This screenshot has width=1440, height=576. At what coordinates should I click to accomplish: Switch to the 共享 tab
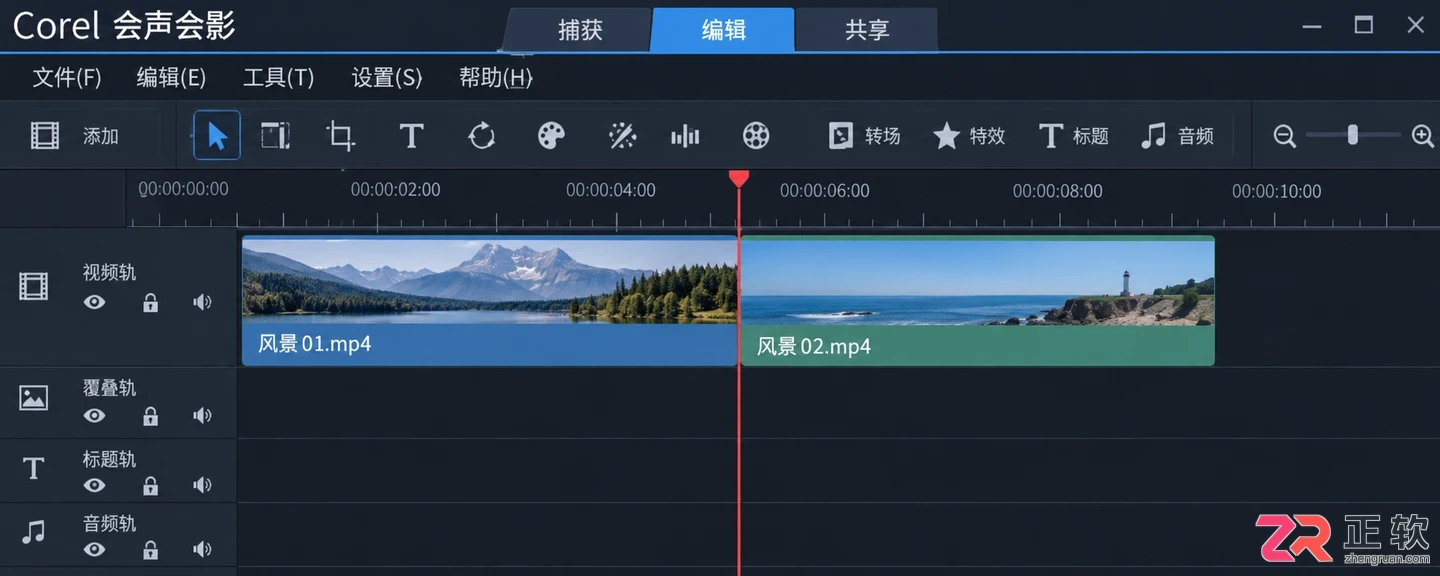[x=866, y=30]
